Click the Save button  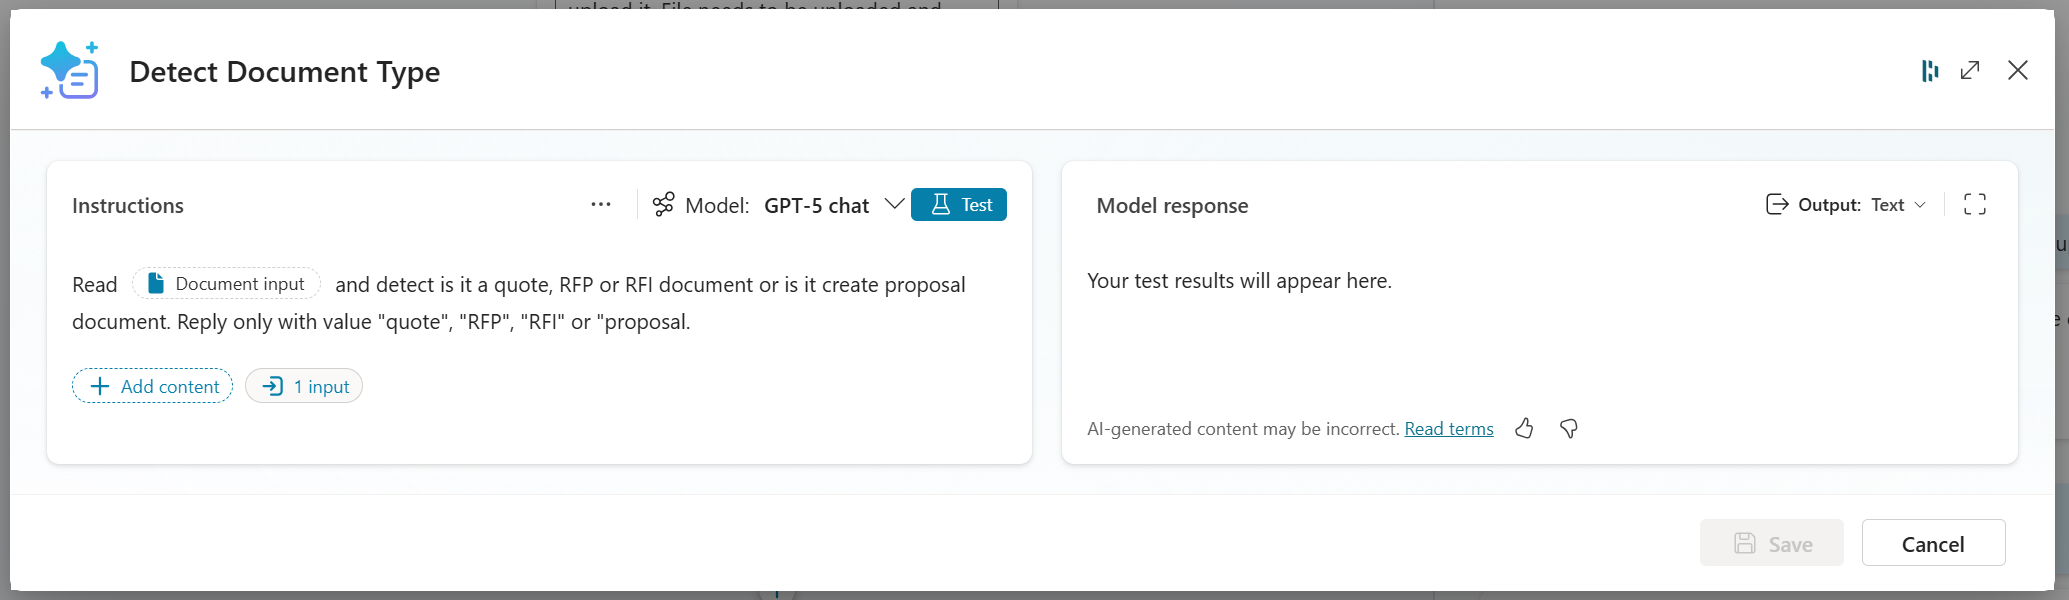(x=1771, y=543)
